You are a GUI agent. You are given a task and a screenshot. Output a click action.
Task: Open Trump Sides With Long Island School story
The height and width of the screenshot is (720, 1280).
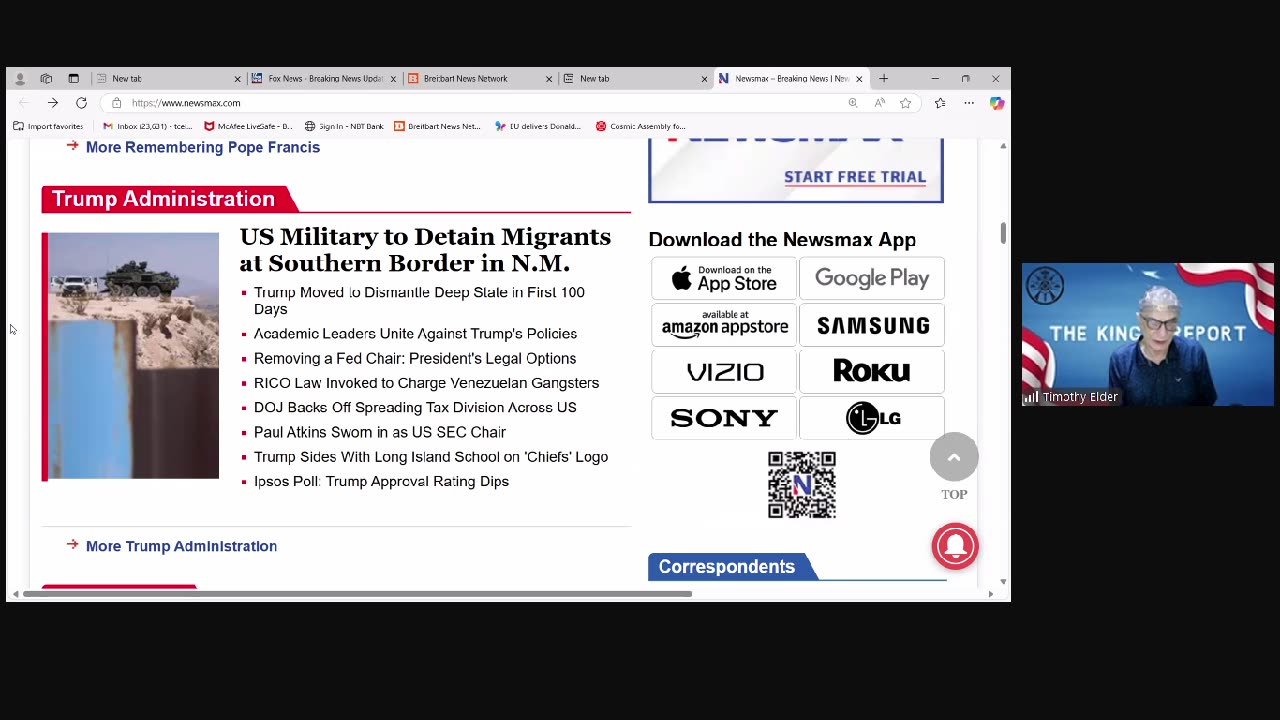(x=431, y=456)
